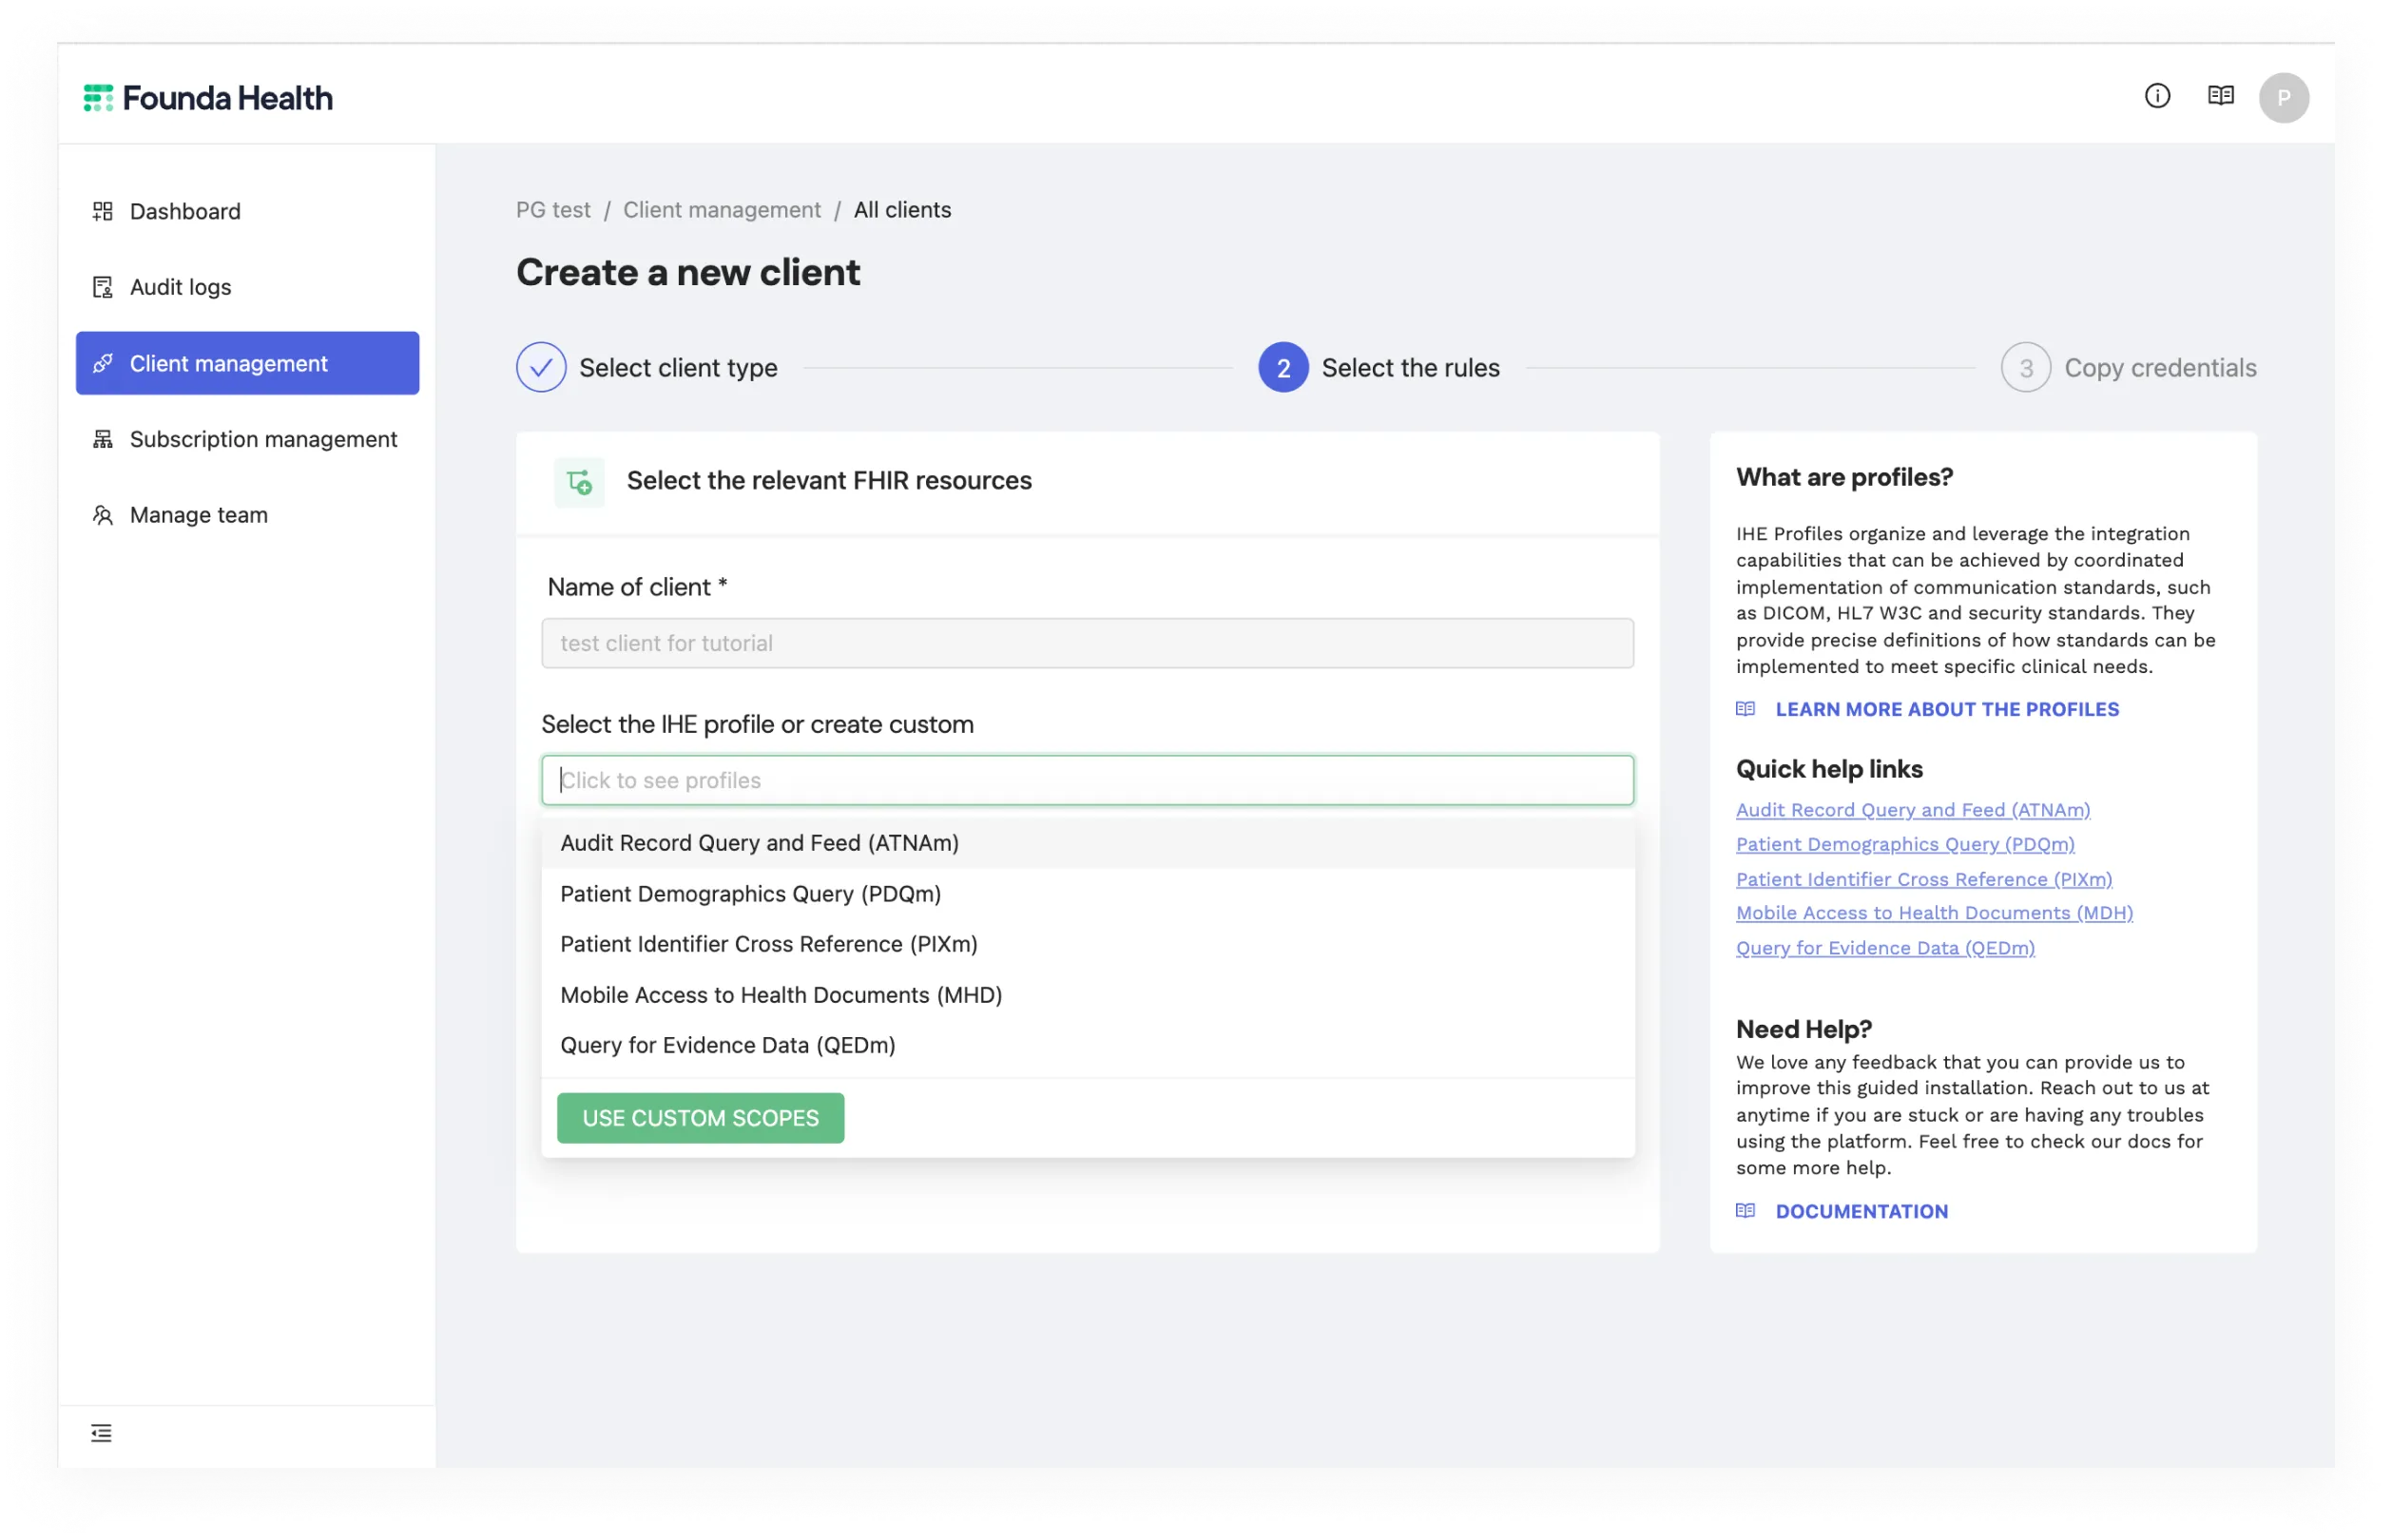Open the info icon in header
Image resolution: width=2392 pixels, height=1540 pixels.
pyautogui.click(x=2157, y=96)
